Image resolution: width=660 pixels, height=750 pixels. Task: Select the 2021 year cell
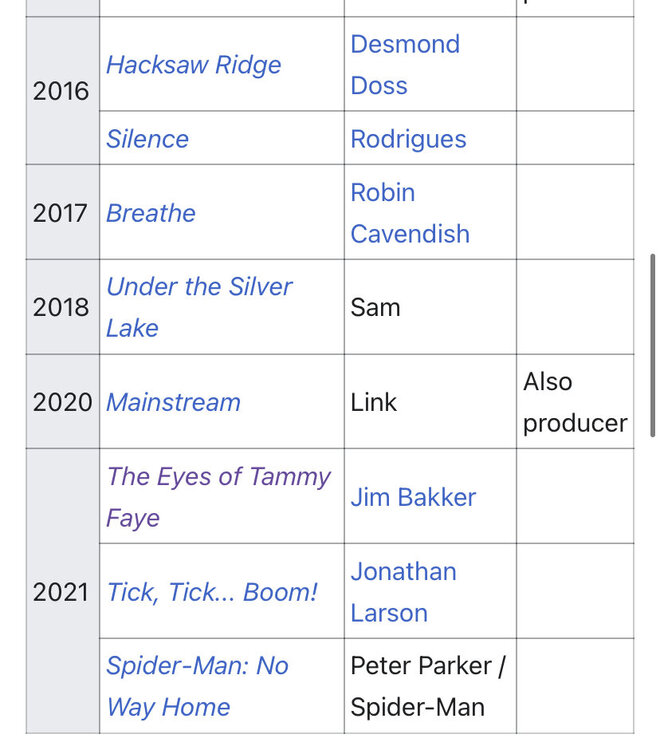63,592
